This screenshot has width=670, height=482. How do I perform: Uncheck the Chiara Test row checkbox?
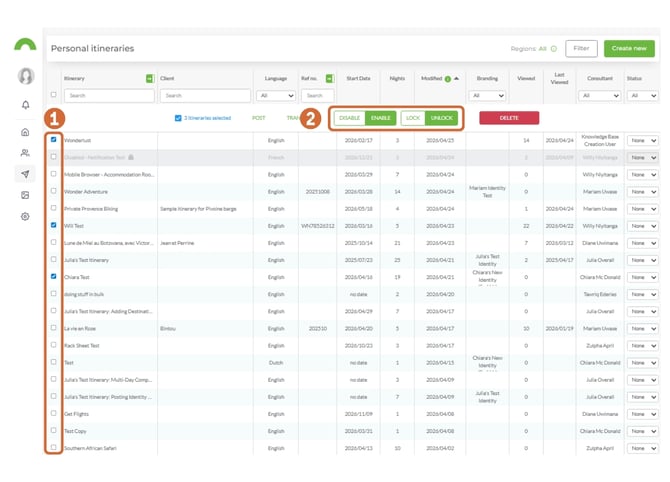click(53, 276)
